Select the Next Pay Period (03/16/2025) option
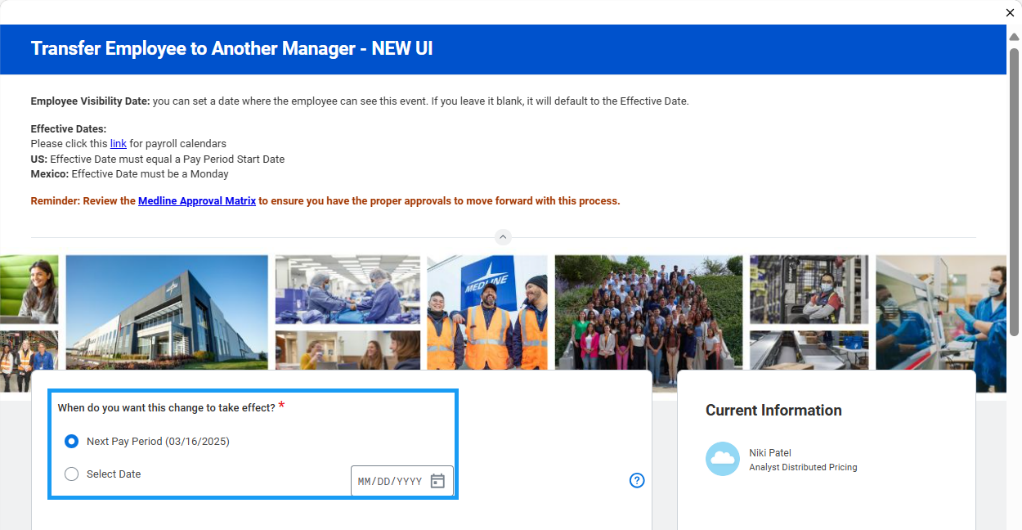The width and height of the screenshot is (1022, 530). pos(72,441)
